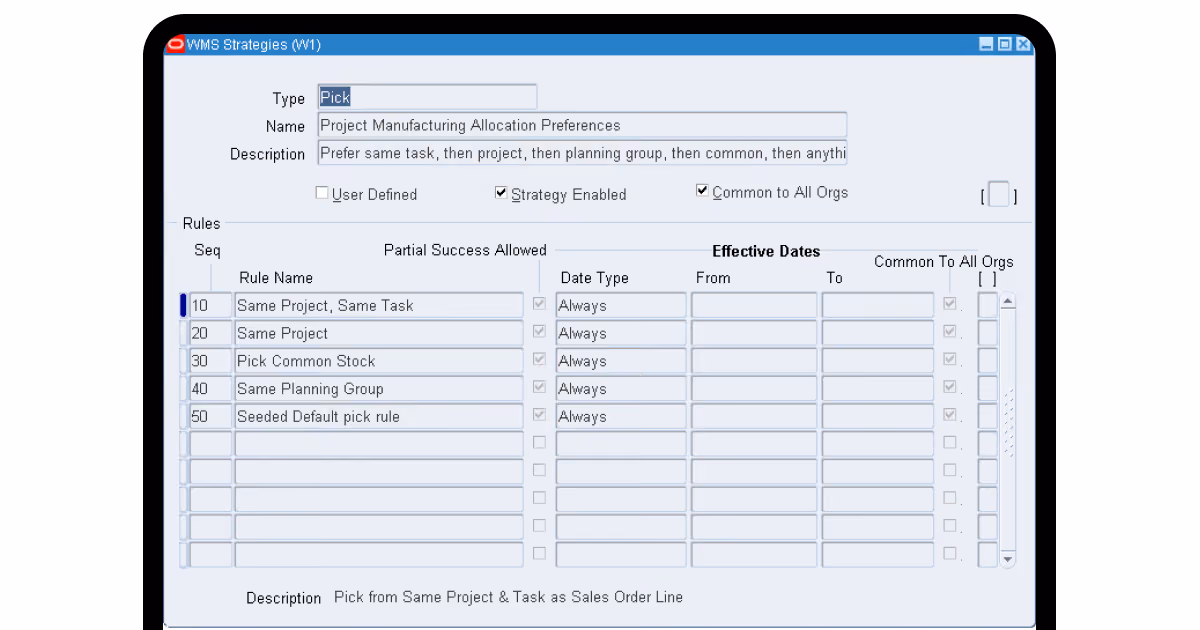The width and height of the screenshot is (1200, 630).
Task: Click the first empty Seq field
Action: (210, 444)
